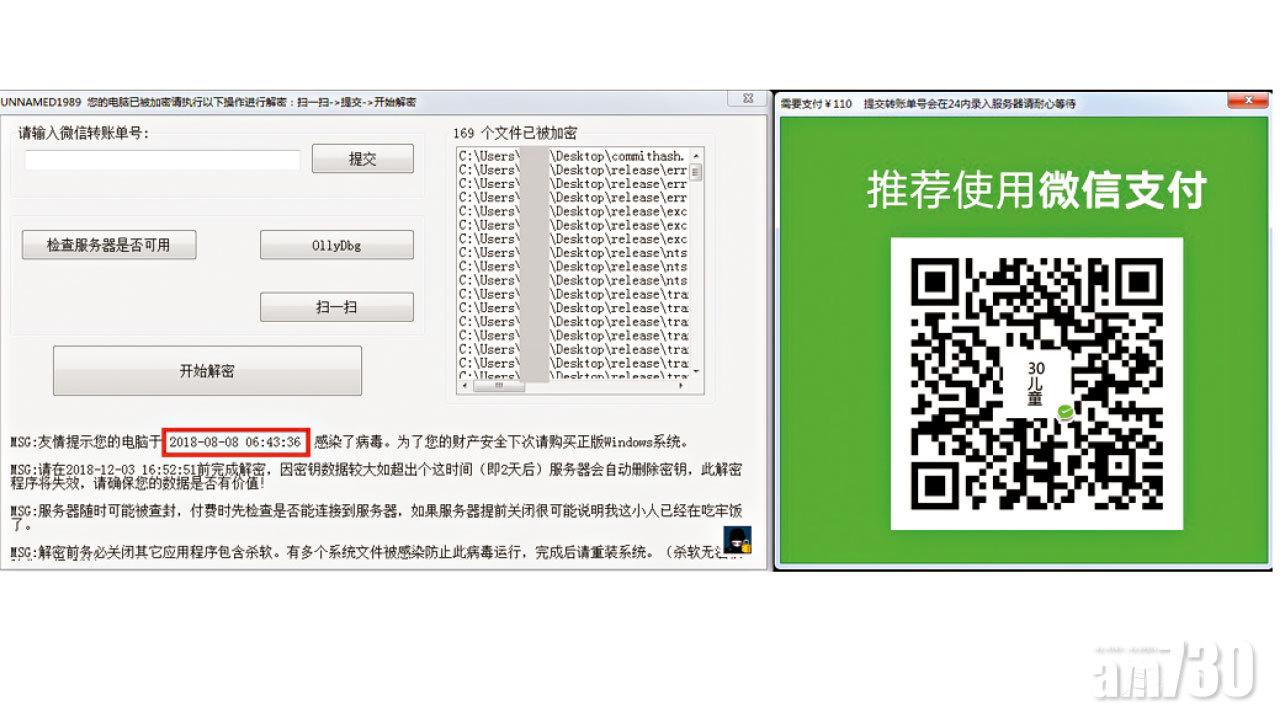Start decryption with the 开始解密 button
Screen dimensions: 1280x720
click(208, 370)
